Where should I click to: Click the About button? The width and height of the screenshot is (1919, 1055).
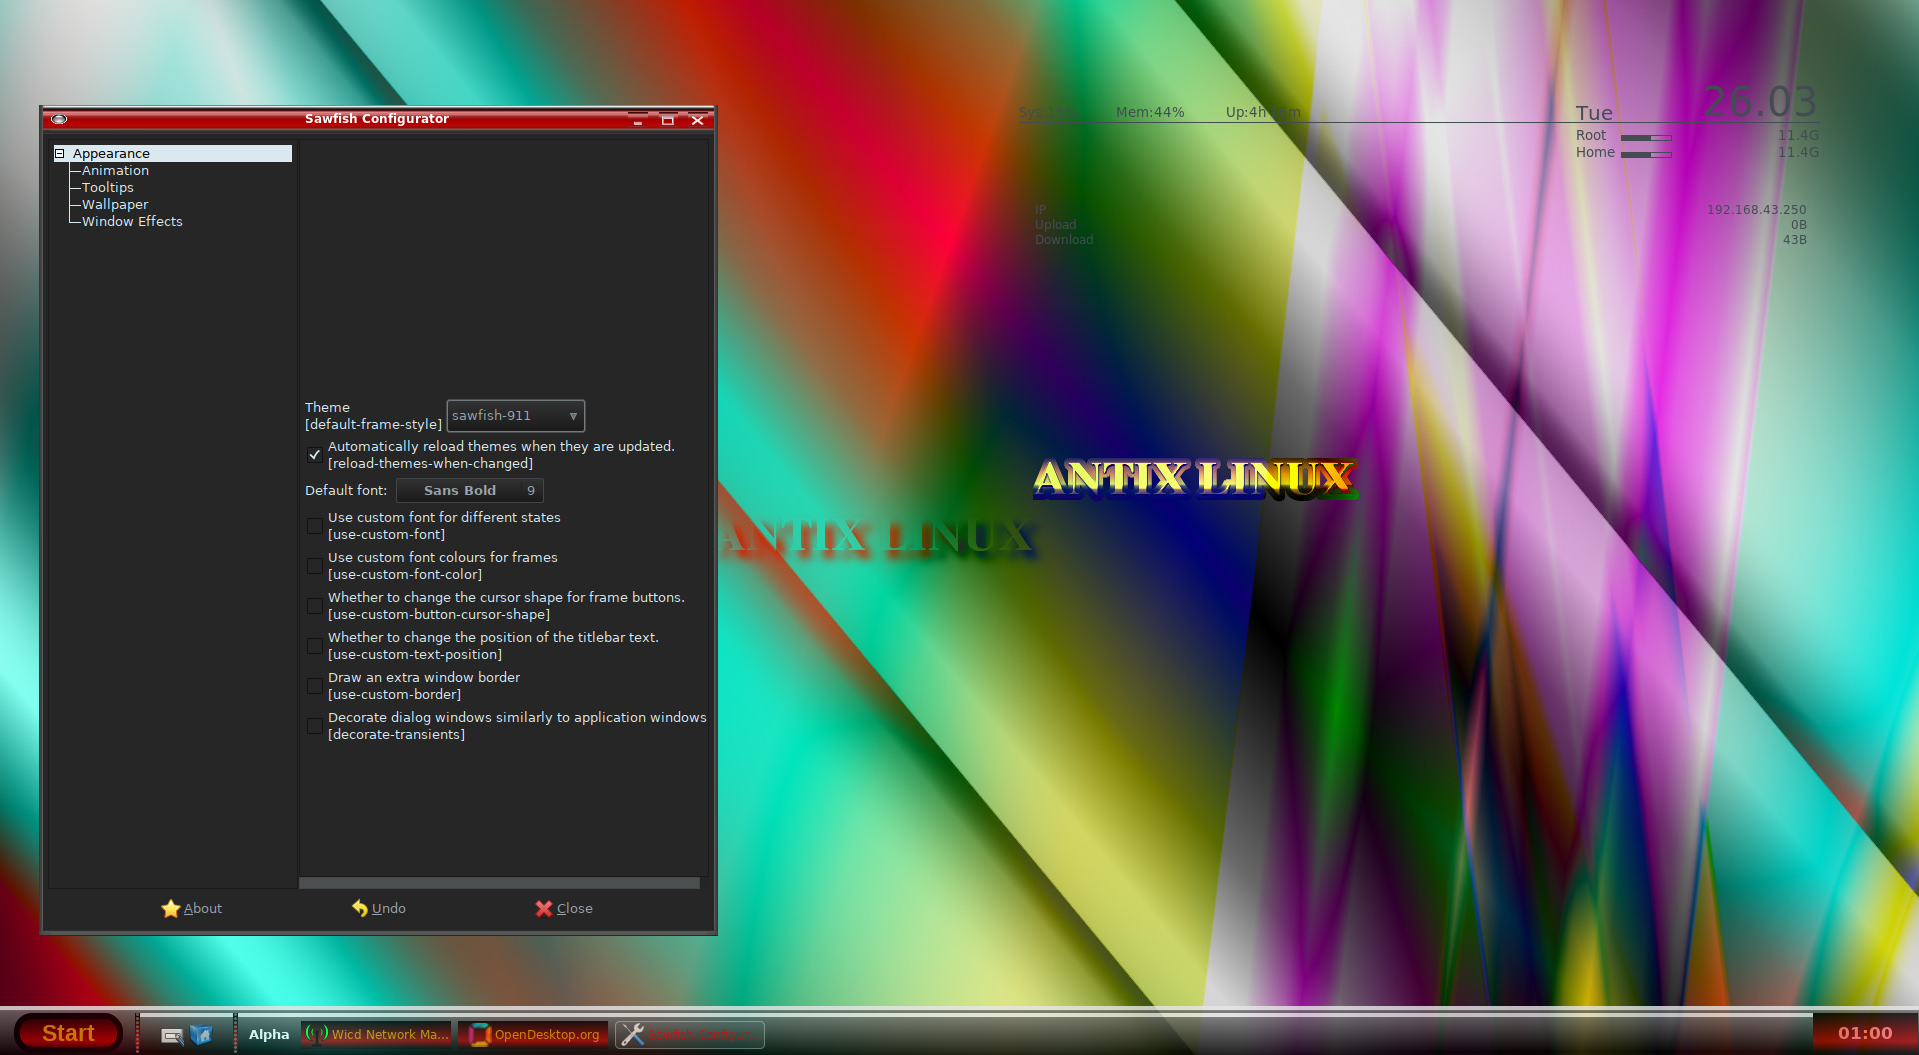click(x=192, y=908)
